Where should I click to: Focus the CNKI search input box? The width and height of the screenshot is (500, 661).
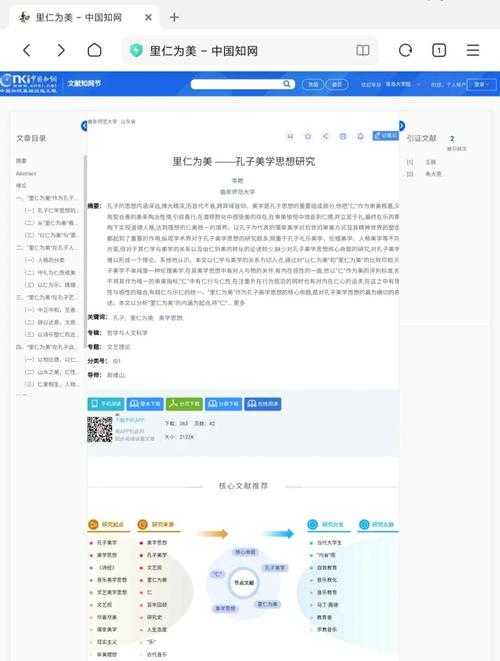[x=237, y=84]
